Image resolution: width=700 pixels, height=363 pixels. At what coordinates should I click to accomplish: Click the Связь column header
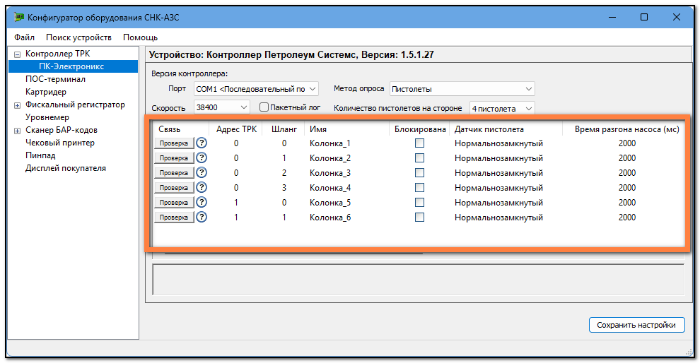169,129
